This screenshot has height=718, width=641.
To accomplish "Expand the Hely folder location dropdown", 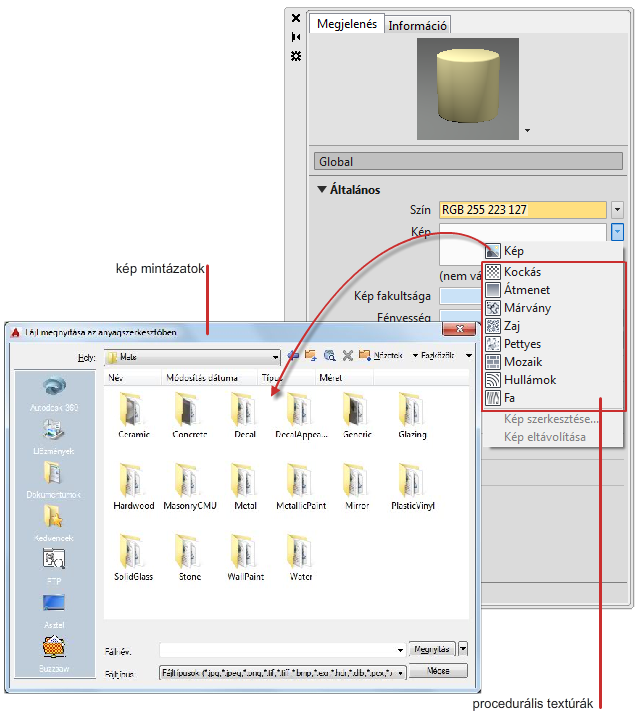I will 275,357.
